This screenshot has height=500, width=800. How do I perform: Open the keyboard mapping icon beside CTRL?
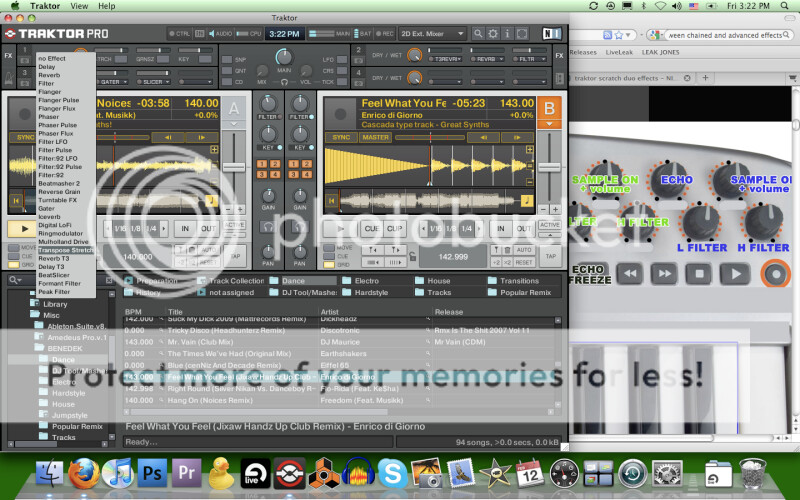(x=199, y=34)
